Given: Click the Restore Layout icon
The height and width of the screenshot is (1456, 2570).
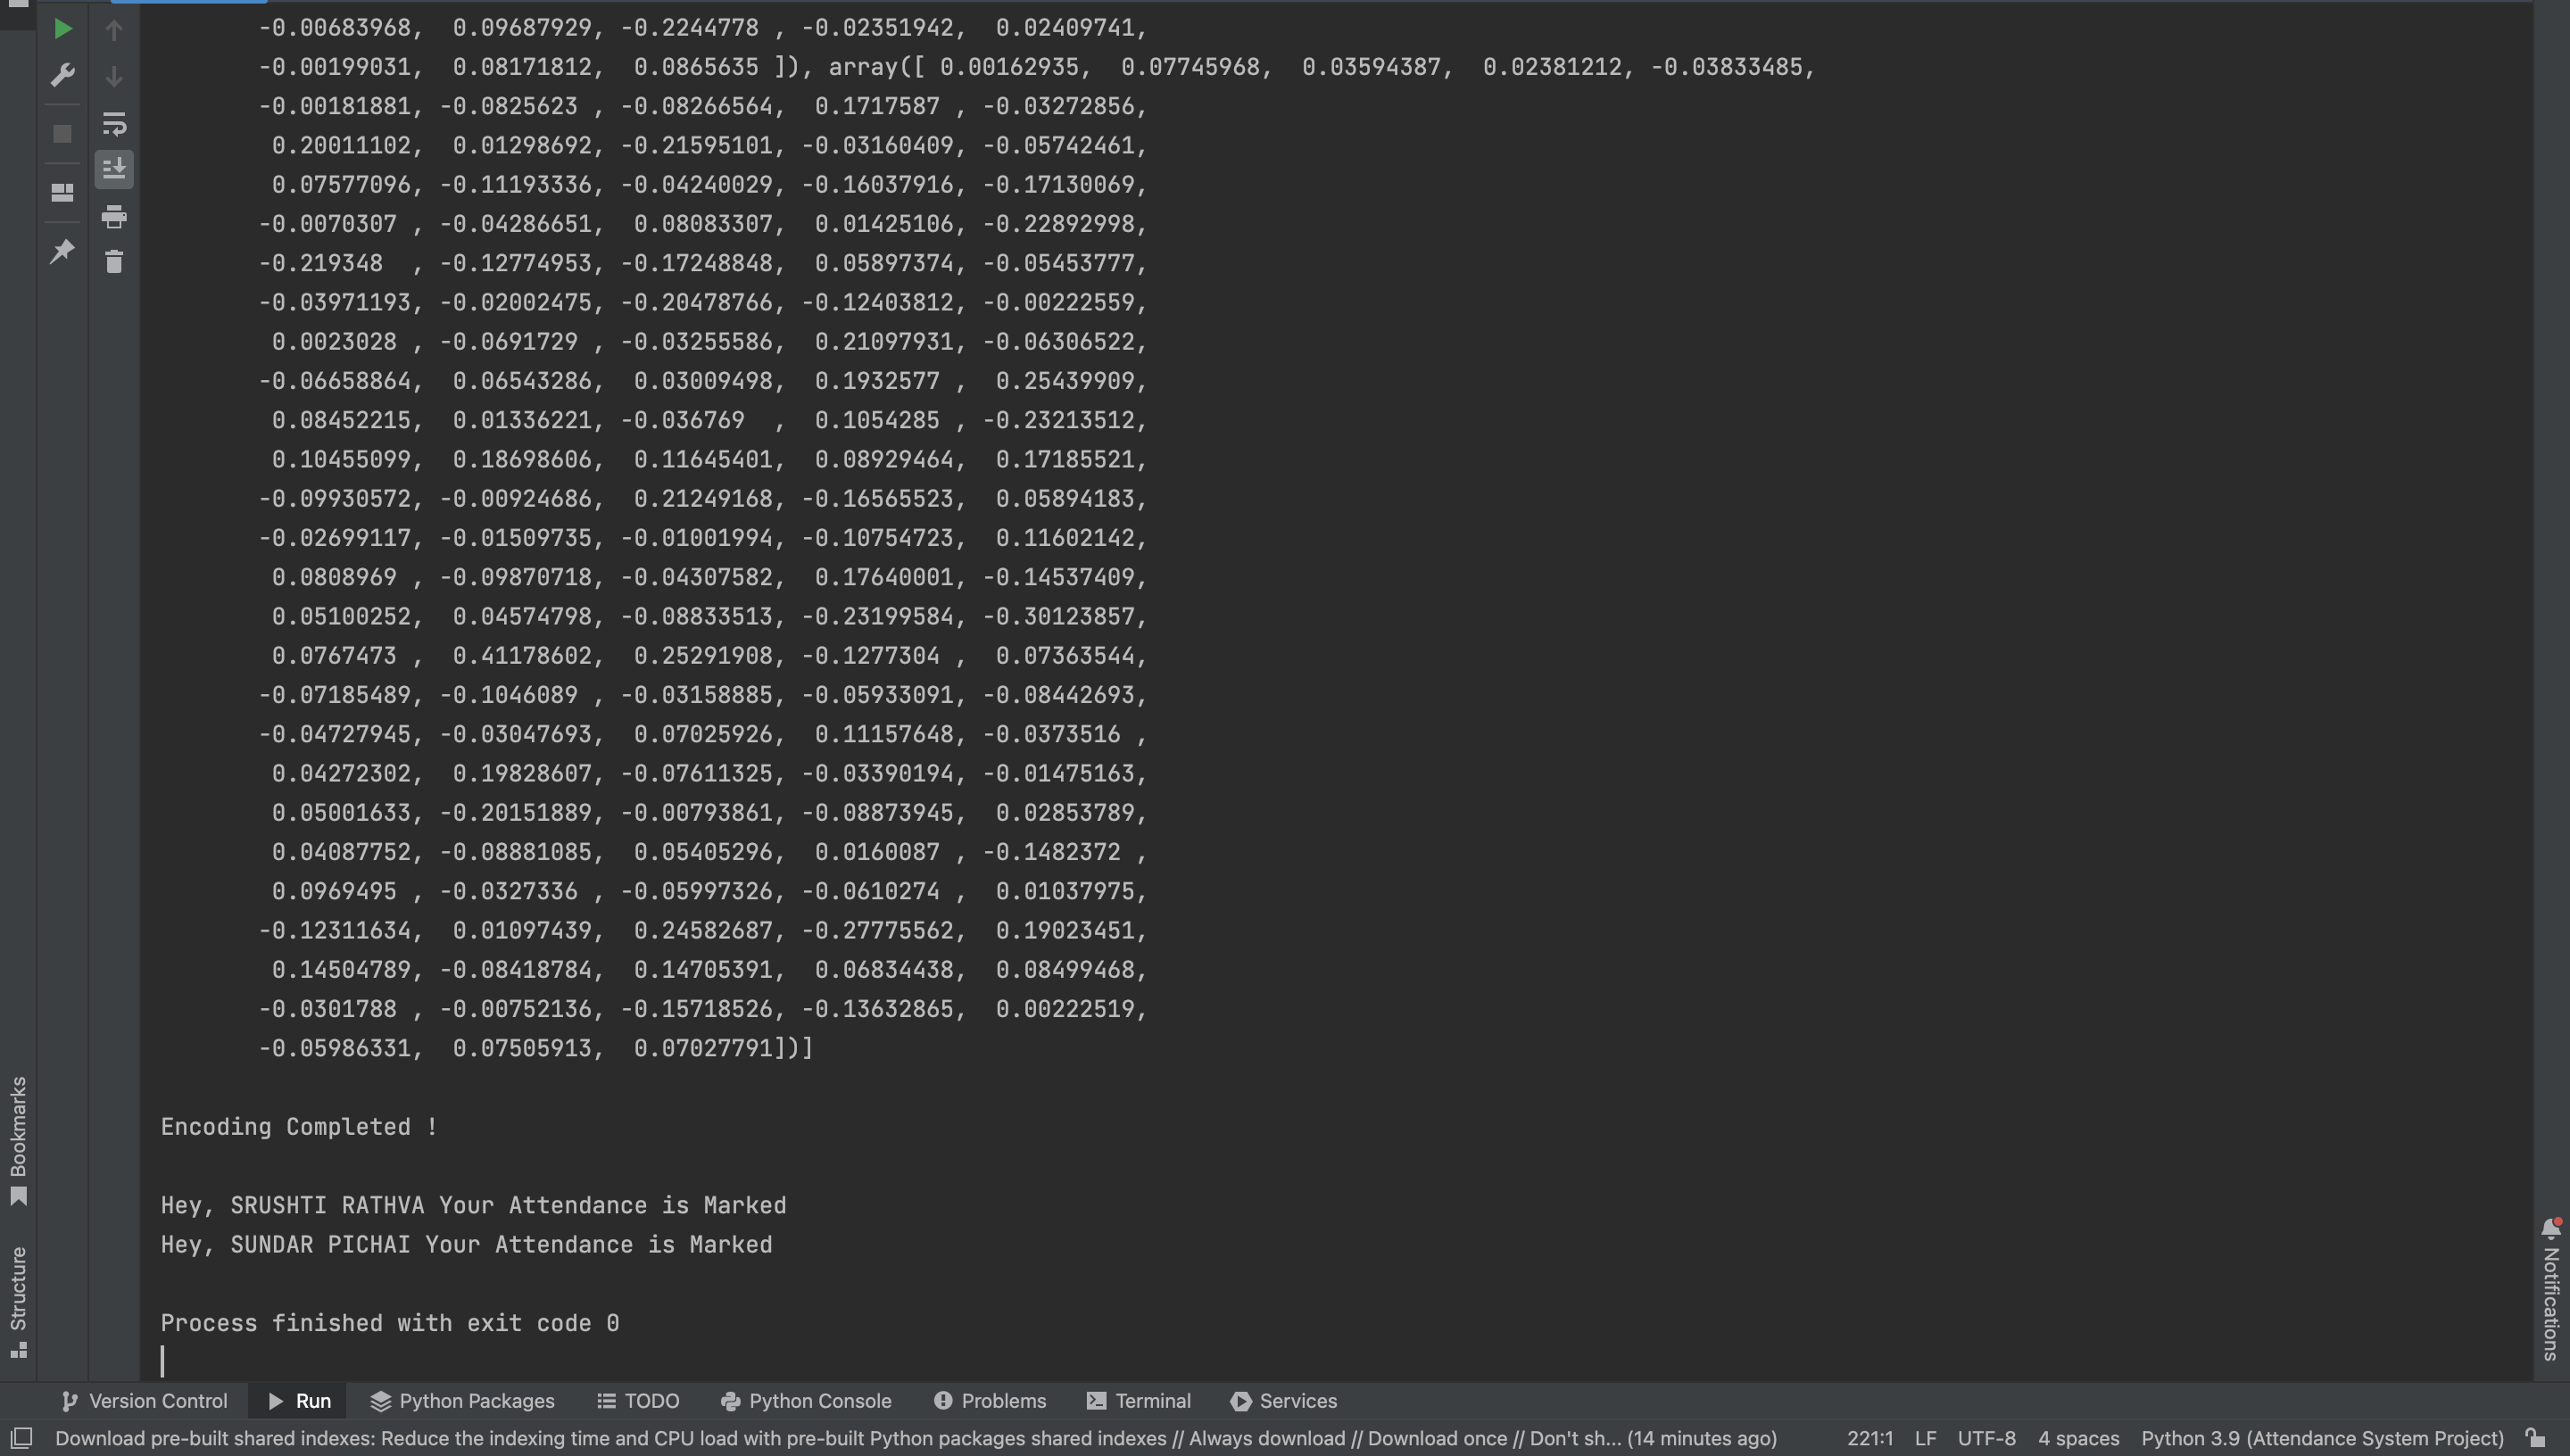Looking at the screenshot, I should [x=62, y=191].
